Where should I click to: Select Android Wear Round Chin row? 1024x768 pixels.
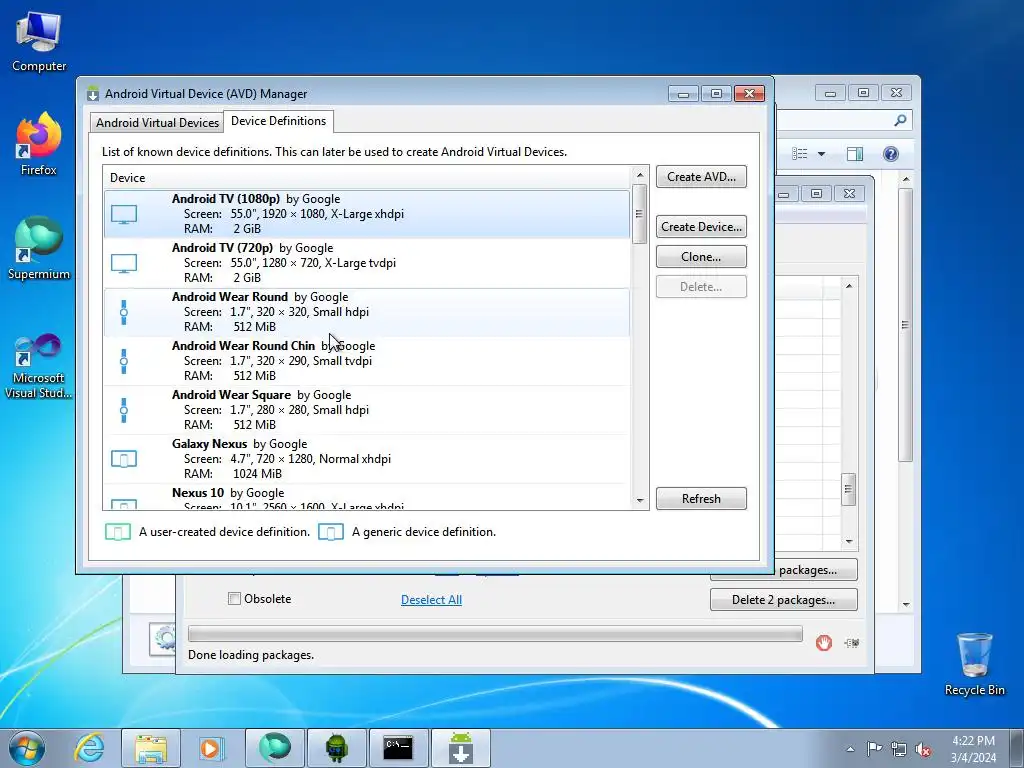click(367, 361)
